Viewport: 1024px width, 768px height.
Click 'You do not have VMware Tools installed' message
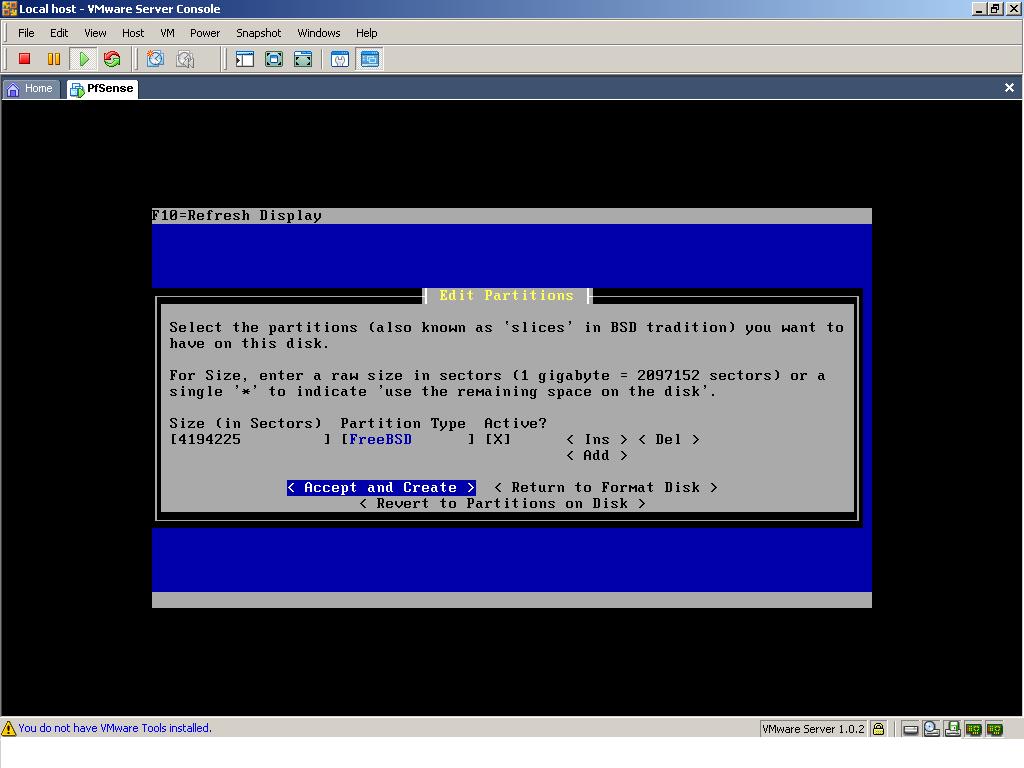pyautogui.click(x=115, y=728)
